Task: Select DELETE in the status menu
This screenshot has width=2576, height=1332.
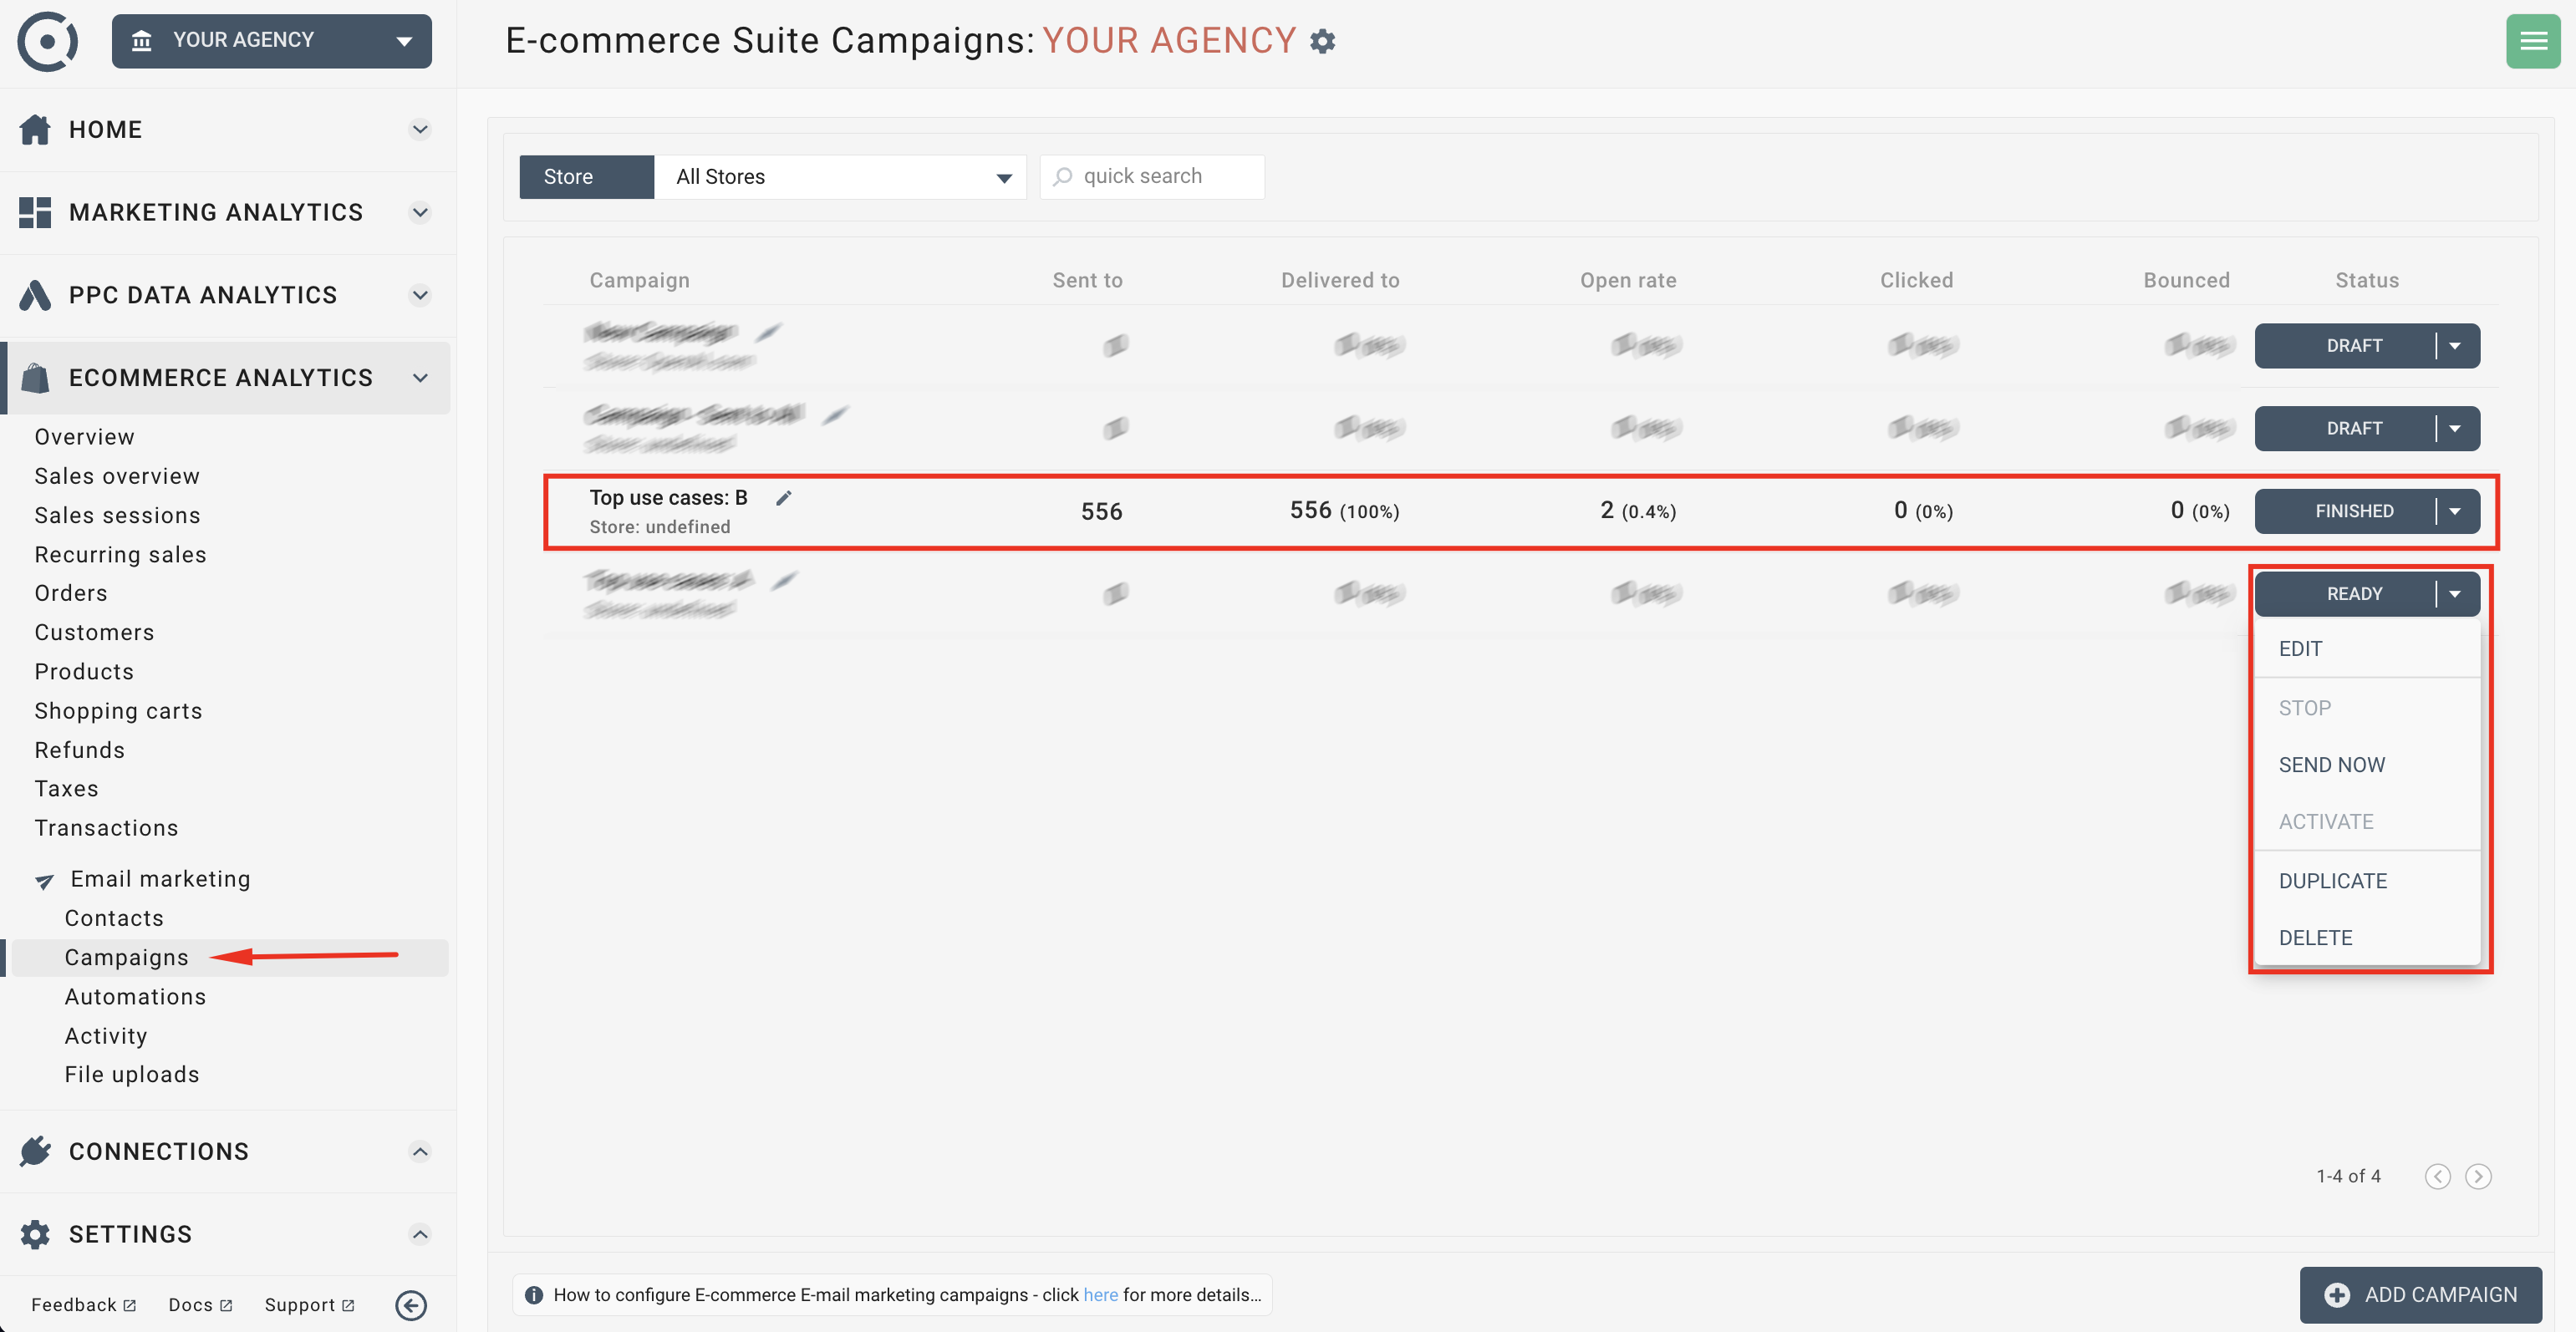Action: (x=2367, y=938)
